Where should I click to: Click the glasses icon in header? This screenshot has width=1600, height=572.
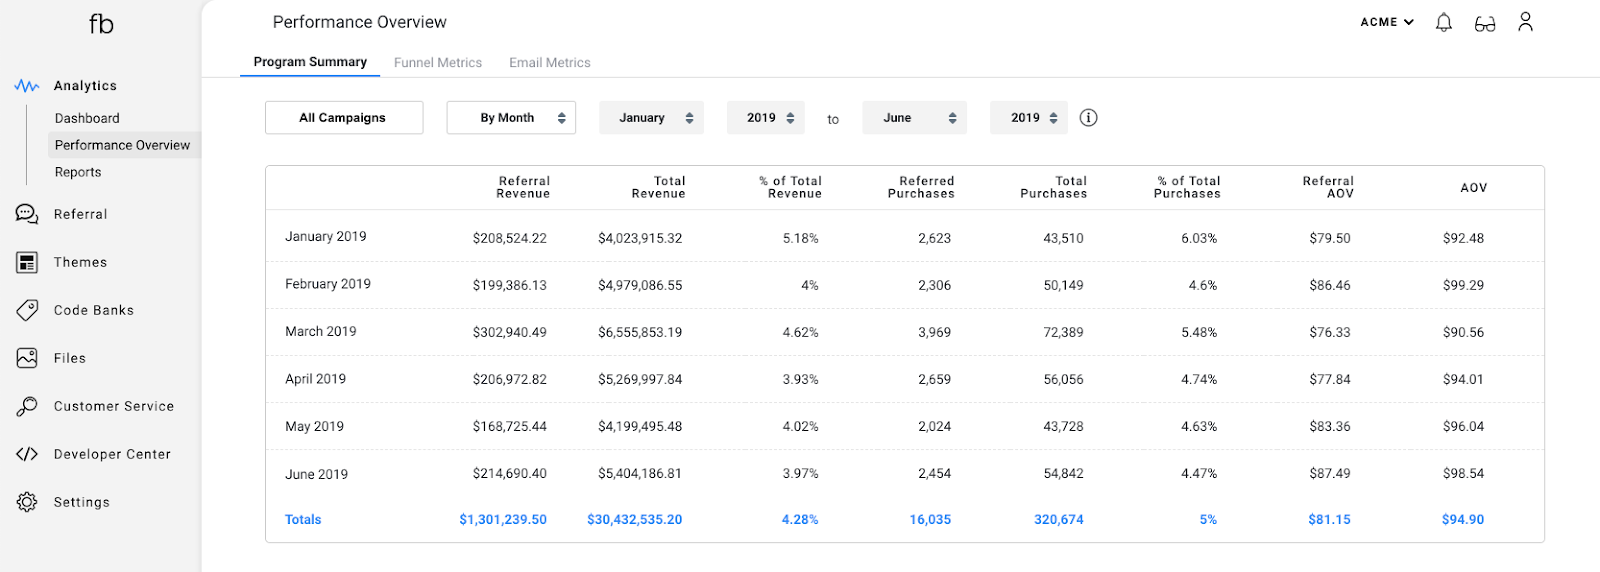click(x=1485, y=23)
